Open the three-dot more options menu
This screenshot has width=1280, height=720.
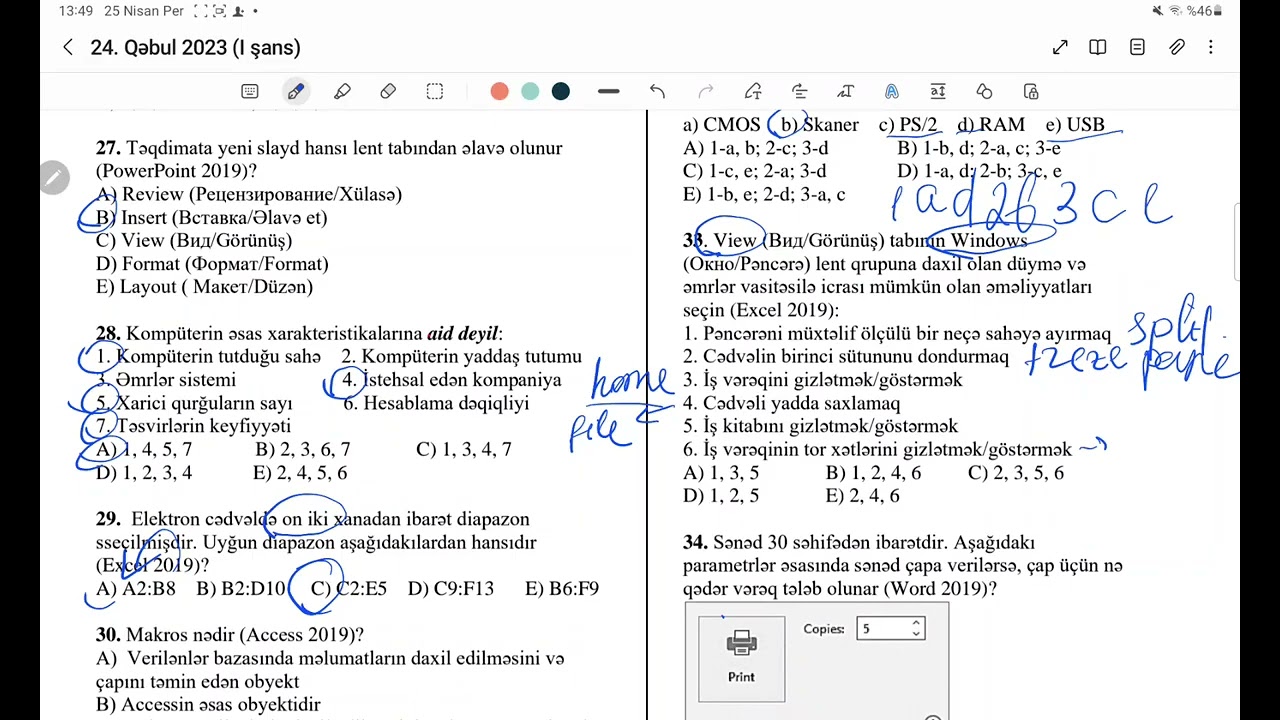click(x=1210, y=47)
